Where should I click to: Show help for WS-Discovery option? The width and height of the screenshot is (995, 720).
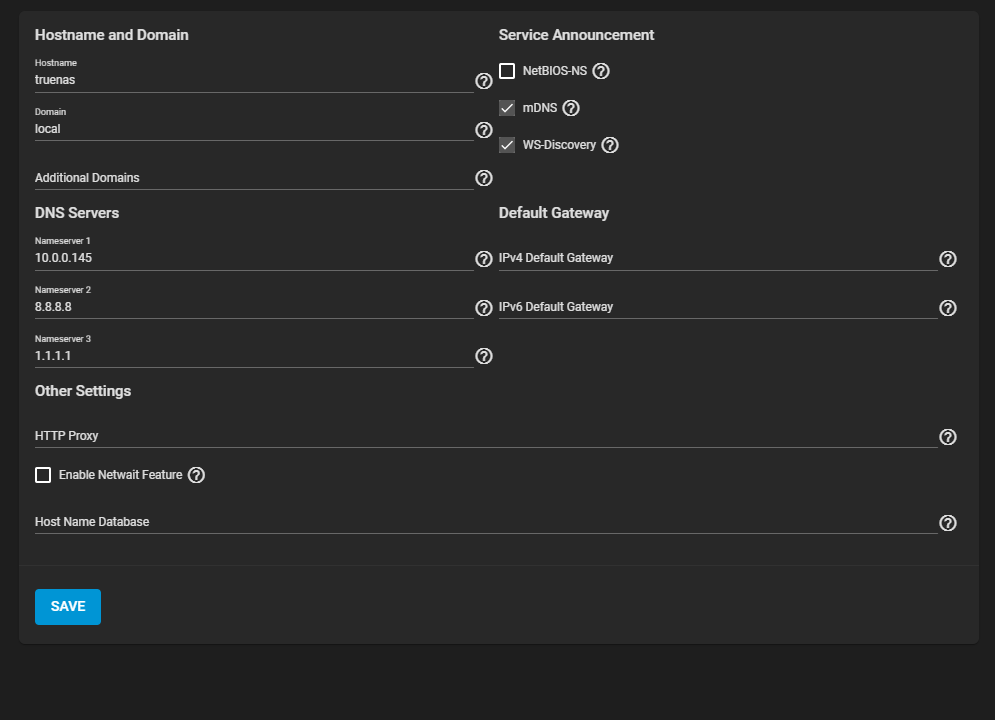610,145
